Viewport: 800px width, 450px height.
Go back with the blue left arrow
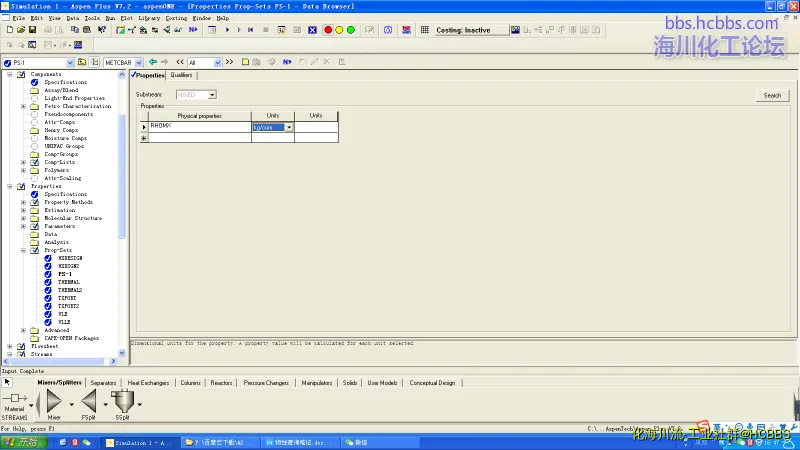(x=153, y=62)
